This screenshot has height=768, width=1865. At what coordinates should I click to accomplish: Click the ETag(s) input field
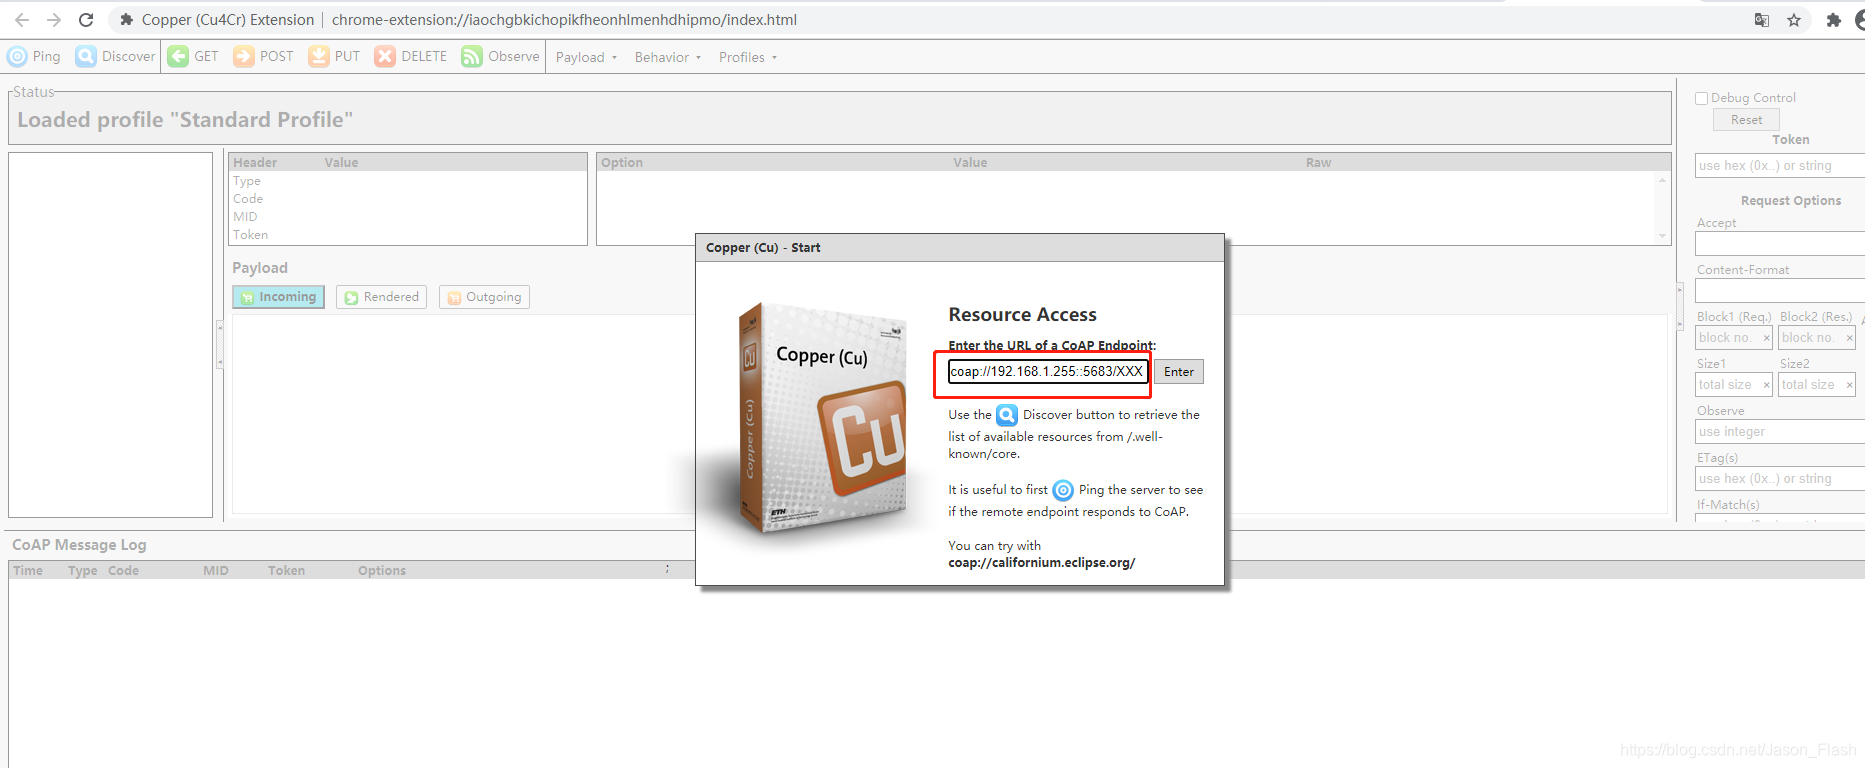click(x=1780, y=479)
